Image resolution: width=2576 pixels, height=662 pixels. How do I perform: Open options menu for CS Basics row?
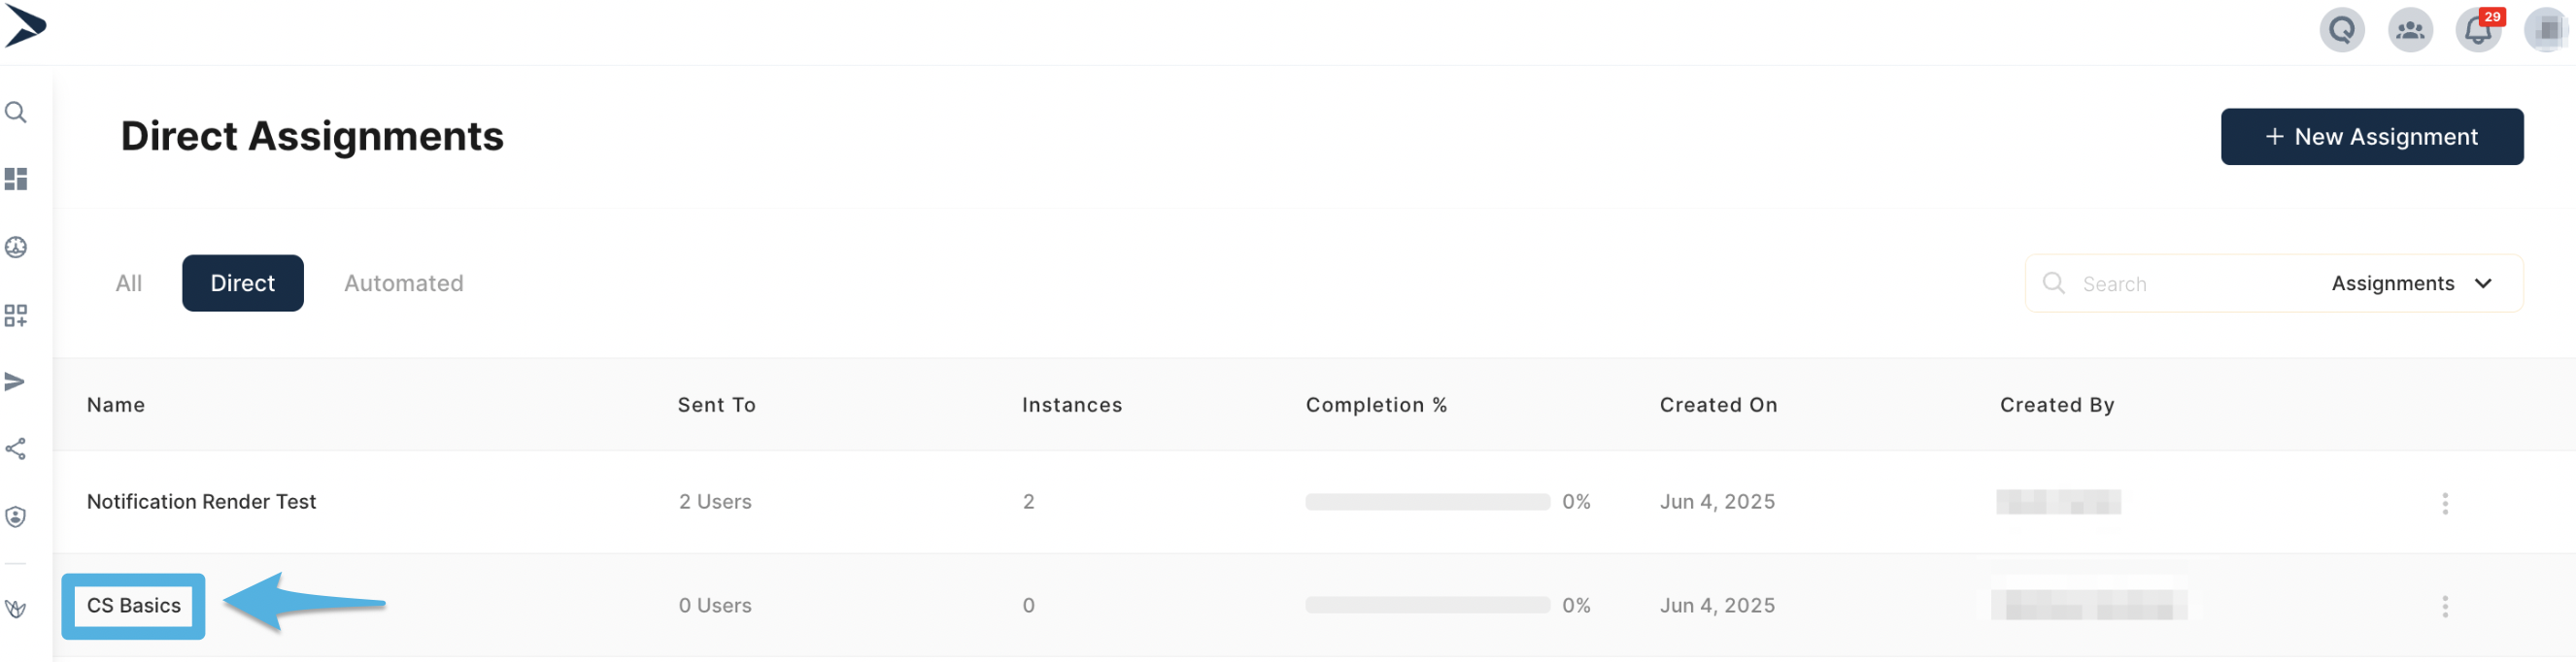point(2445,607)
